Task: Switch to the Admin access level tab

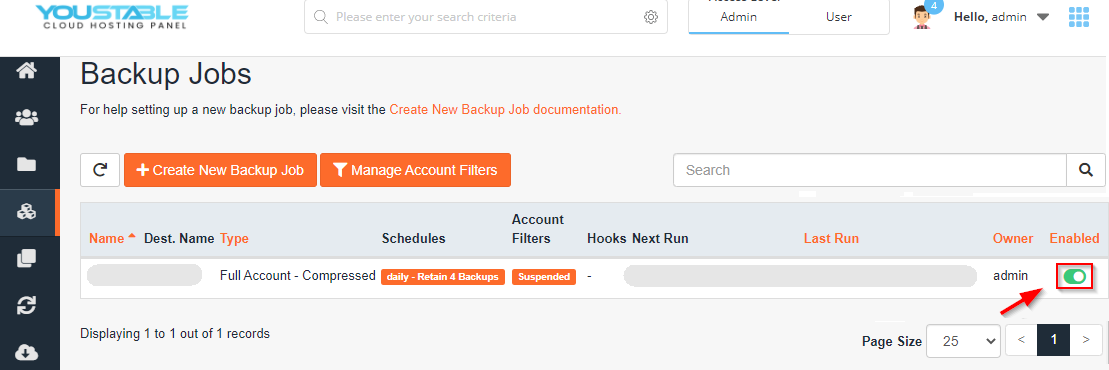Action: pos(738,17)
